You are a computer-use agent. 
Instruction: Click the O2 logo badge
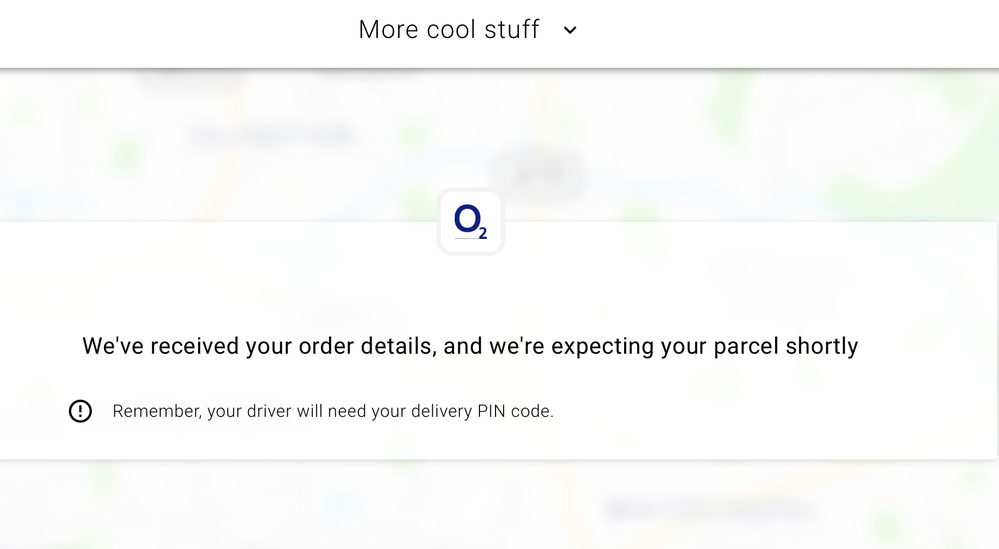470,221
